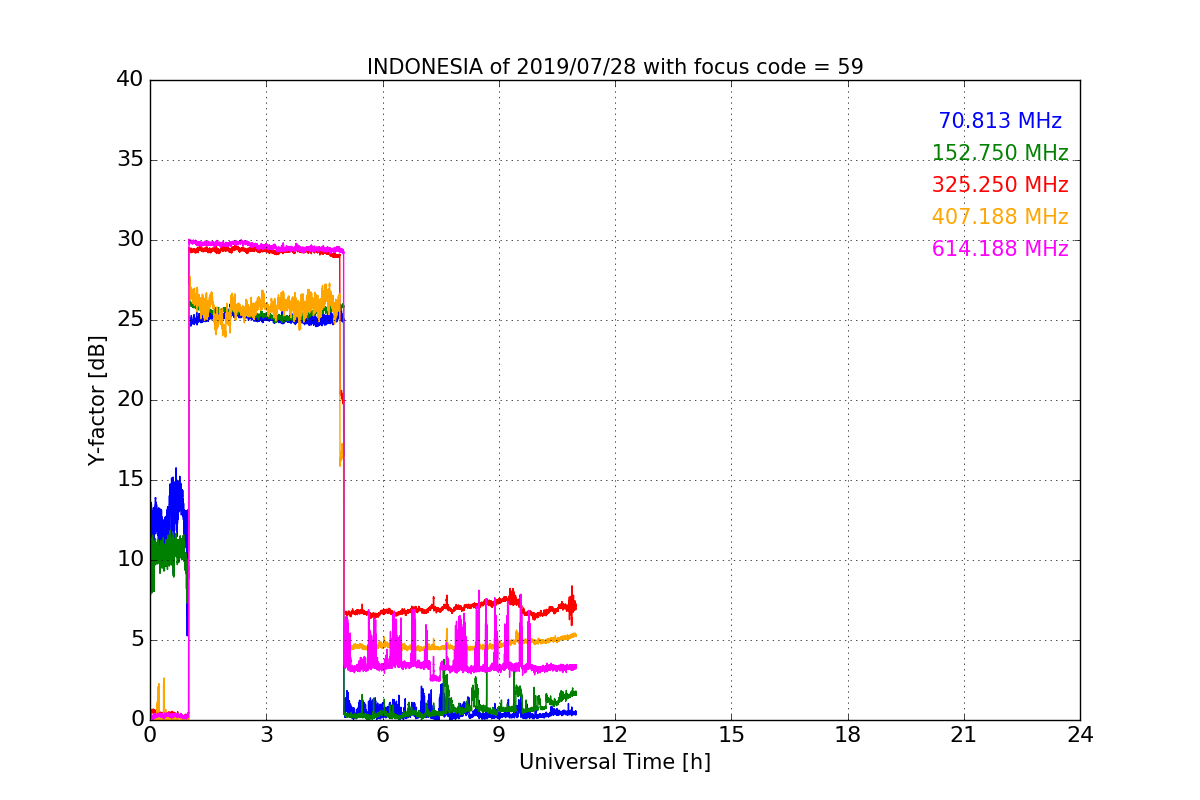Click the y-axis tick label 35
The width and height of the screenshot is (1200, 800).
click(130, 160)
